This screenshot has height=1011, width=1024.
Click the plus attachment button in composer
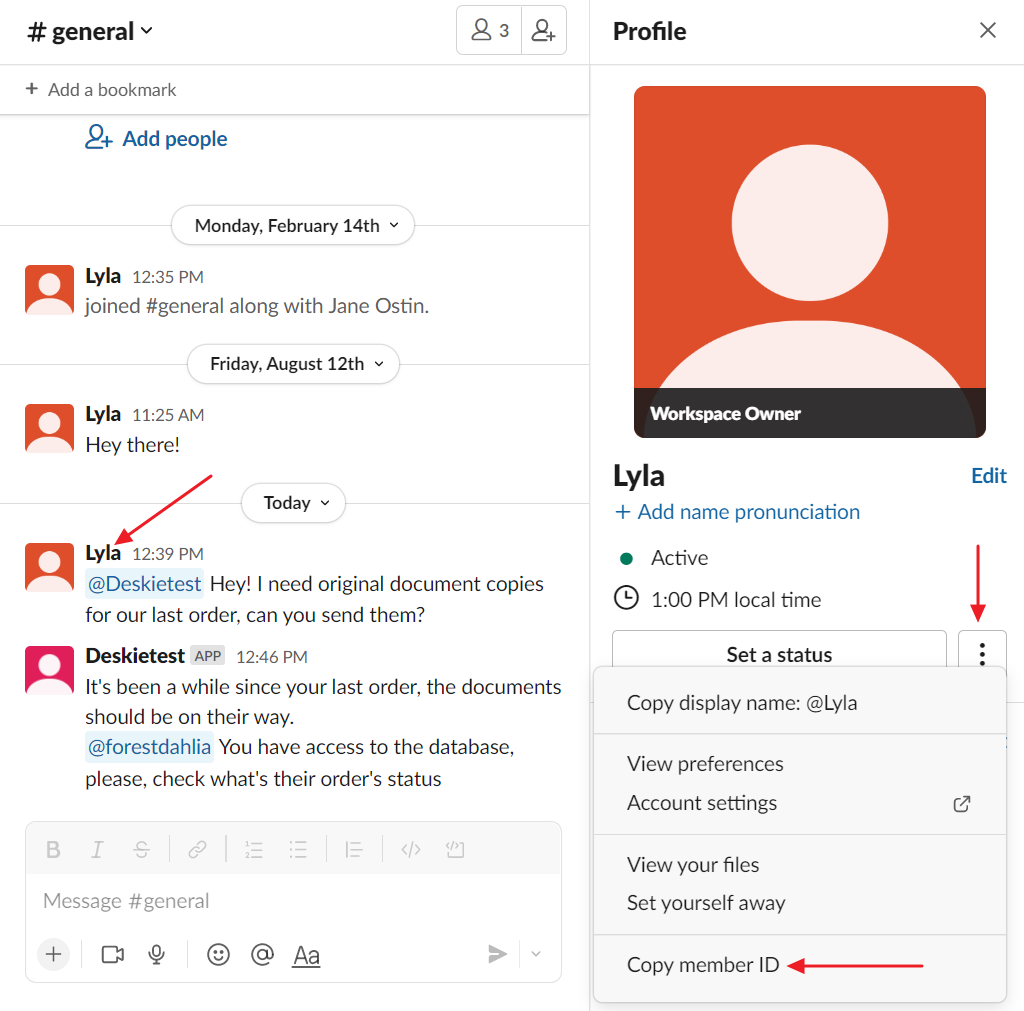(x=54, y=955)
